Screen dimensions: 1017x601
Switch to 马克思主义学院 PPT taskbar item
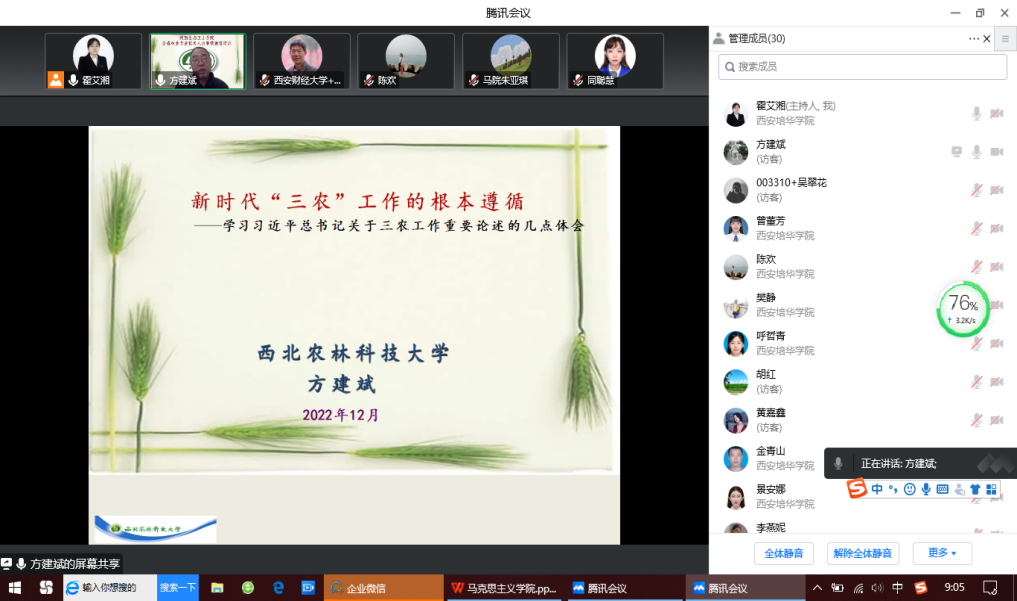pos(504,588)
